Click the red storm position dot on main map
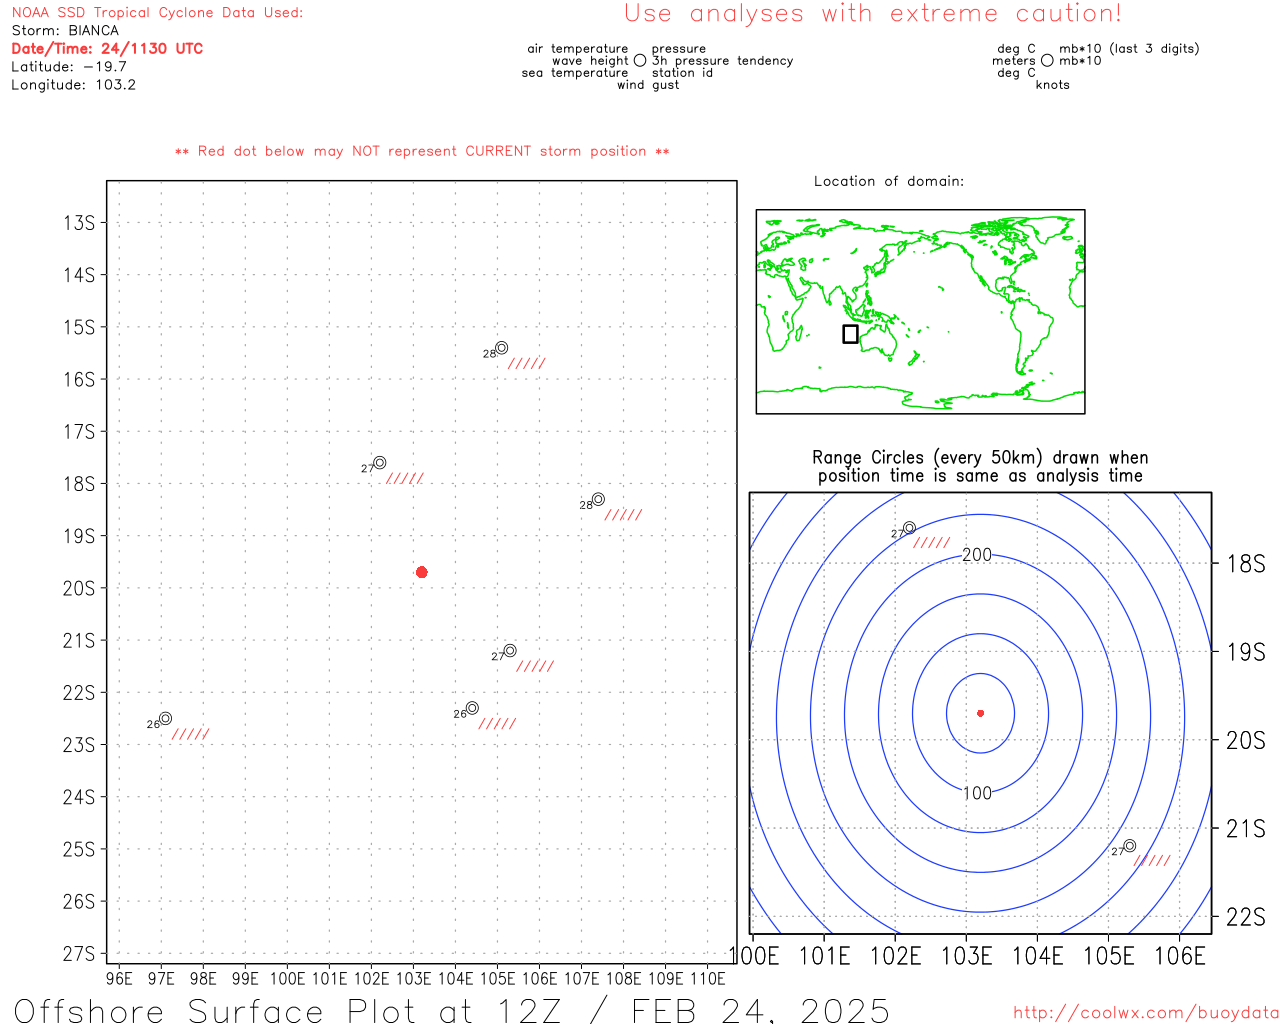 [422, 572]
